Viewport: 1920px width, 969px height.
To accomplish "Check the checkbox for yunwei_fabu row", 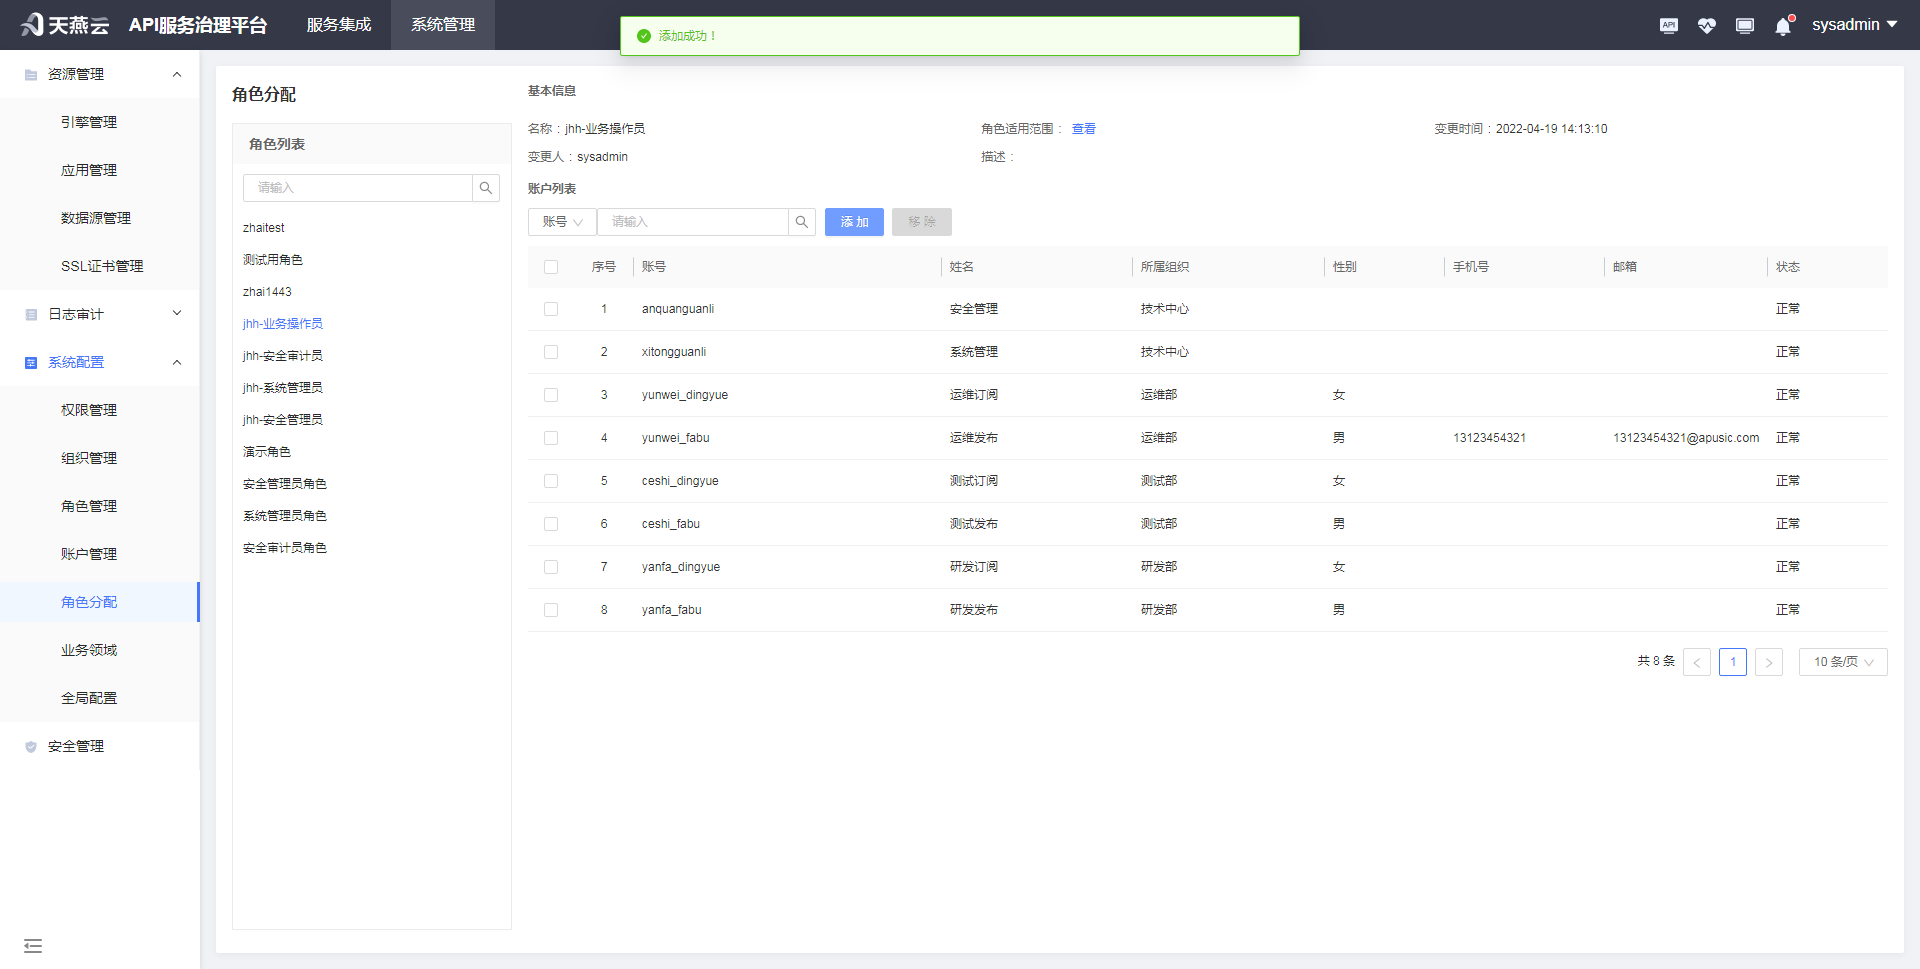I will coord(551,437).
